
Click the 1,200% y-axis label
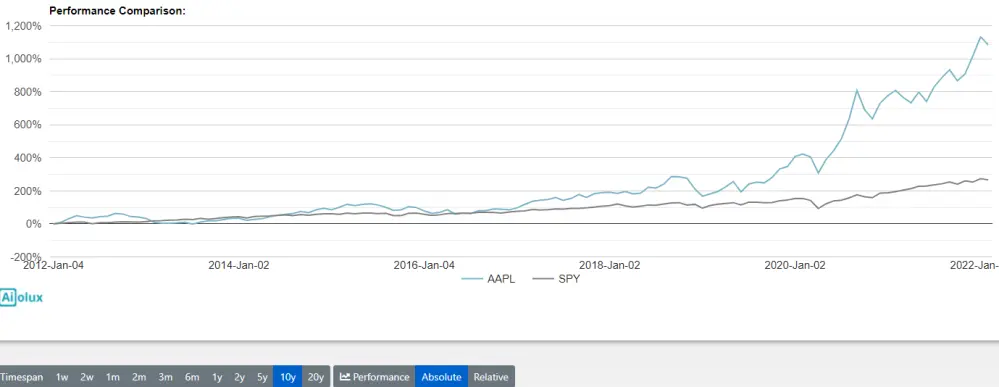coord(23,26)
